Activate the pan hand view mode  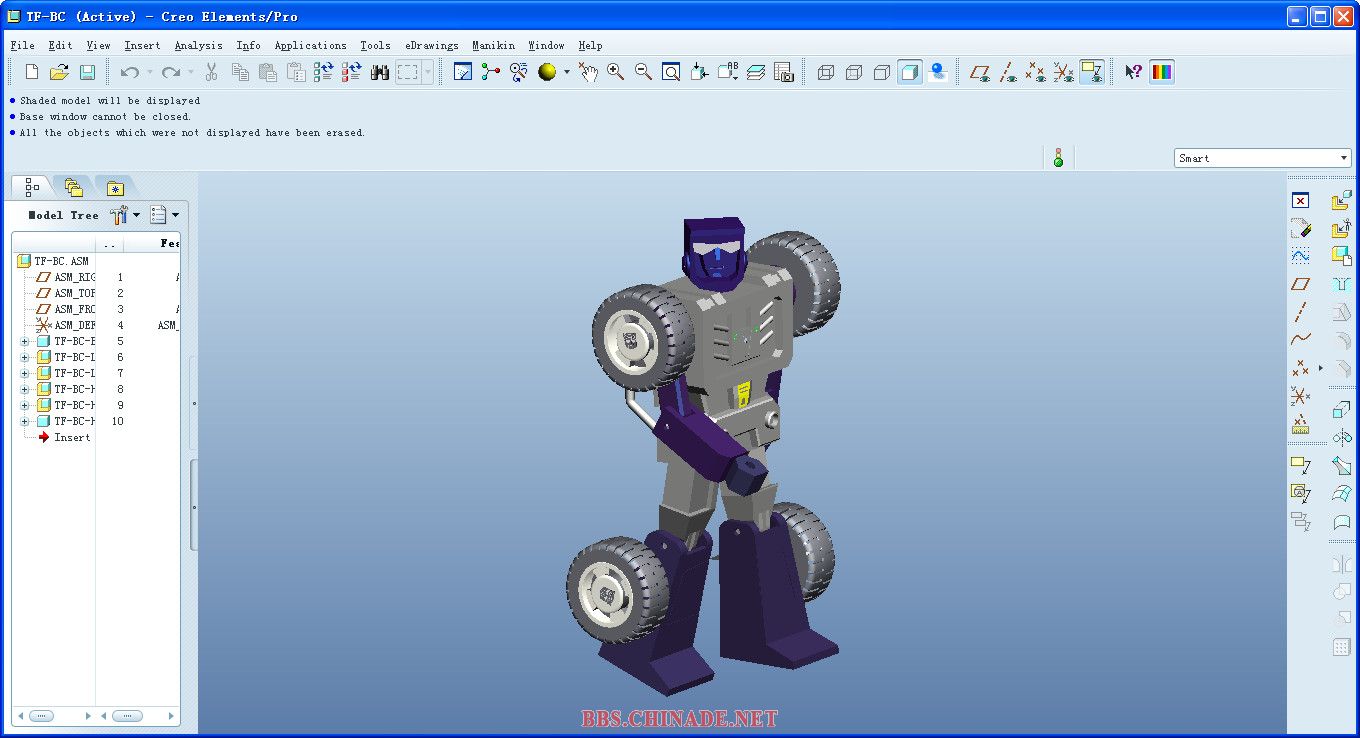pos(588,72)
